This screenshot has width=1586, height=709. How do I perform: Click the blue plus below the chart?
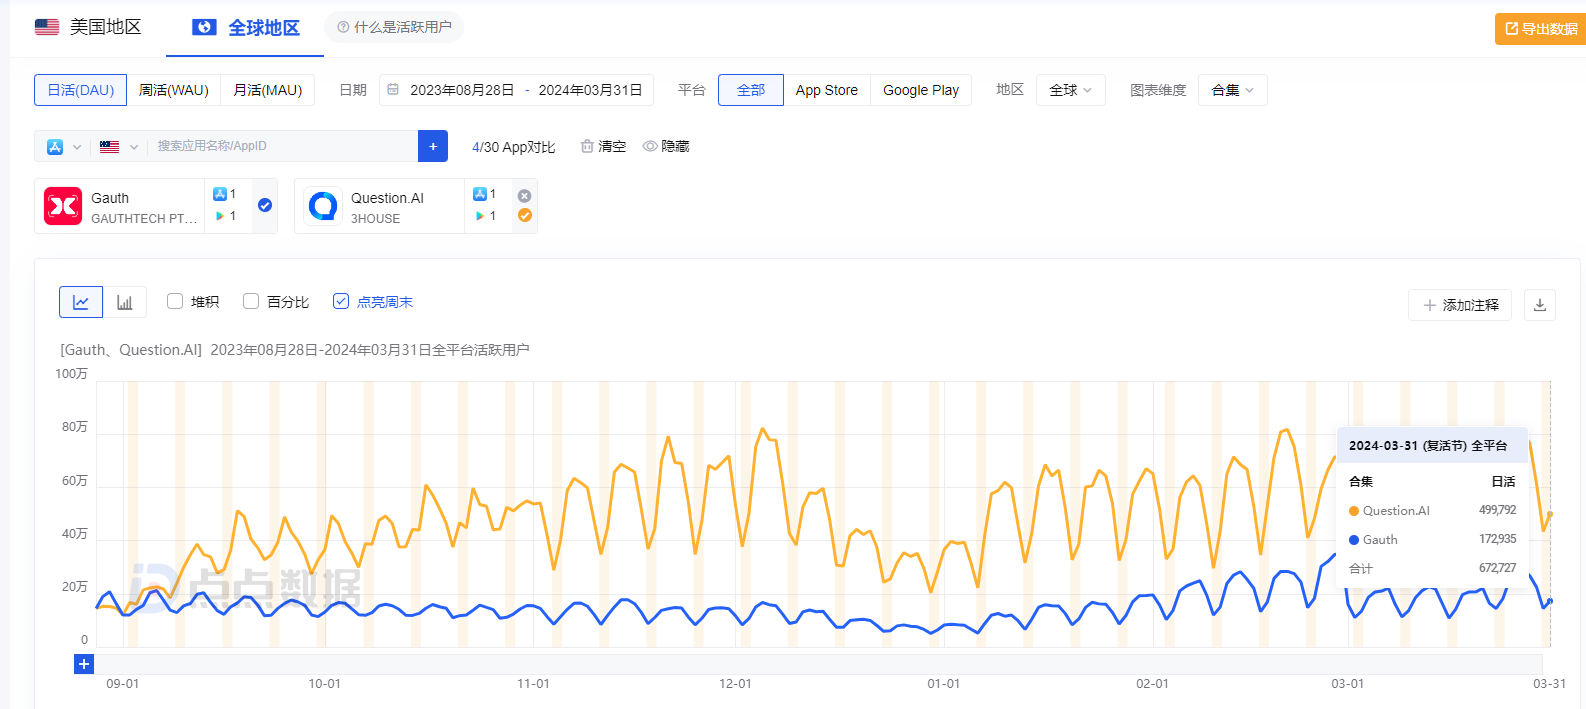click(84, 664)
